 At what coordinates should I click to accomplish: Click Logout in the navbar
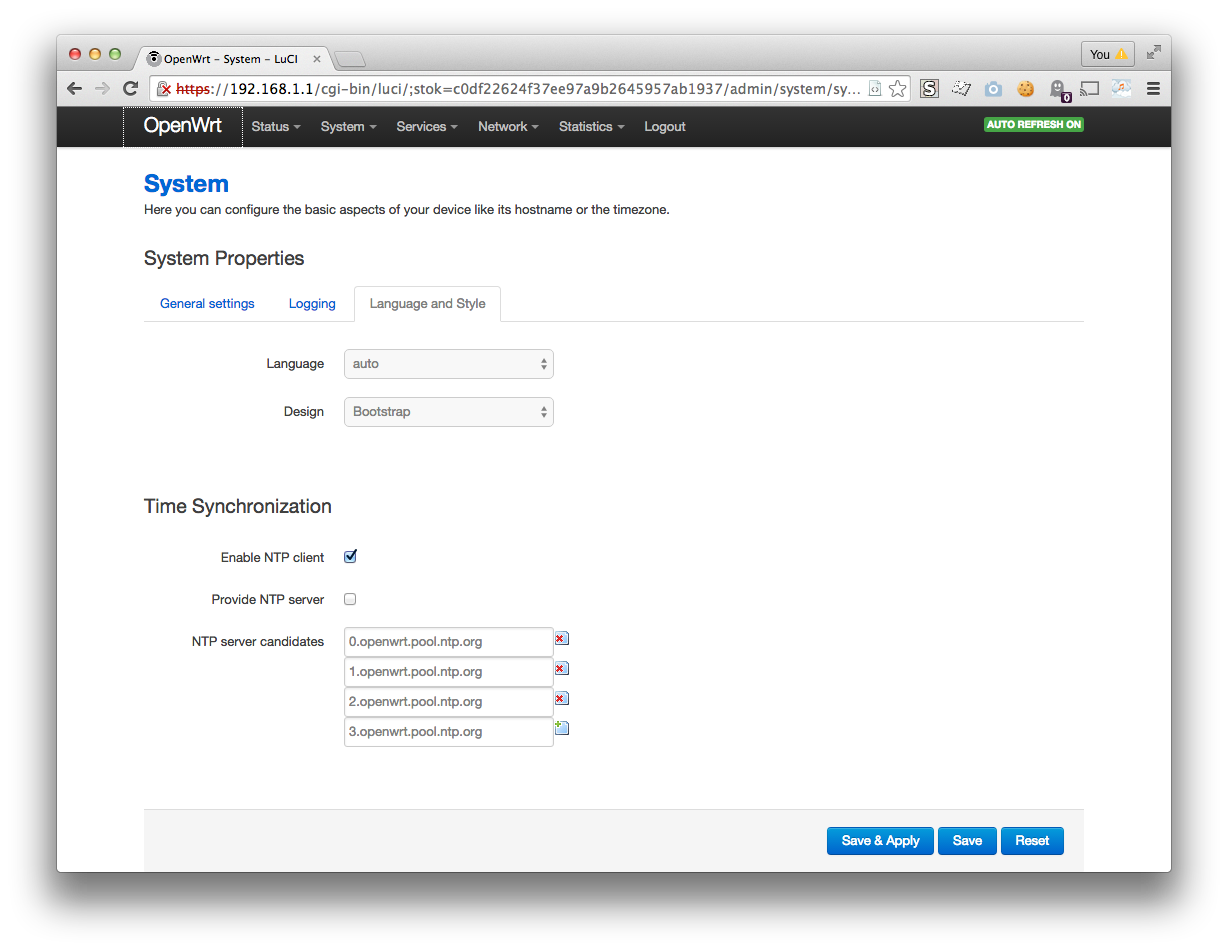tap(665, 127)
